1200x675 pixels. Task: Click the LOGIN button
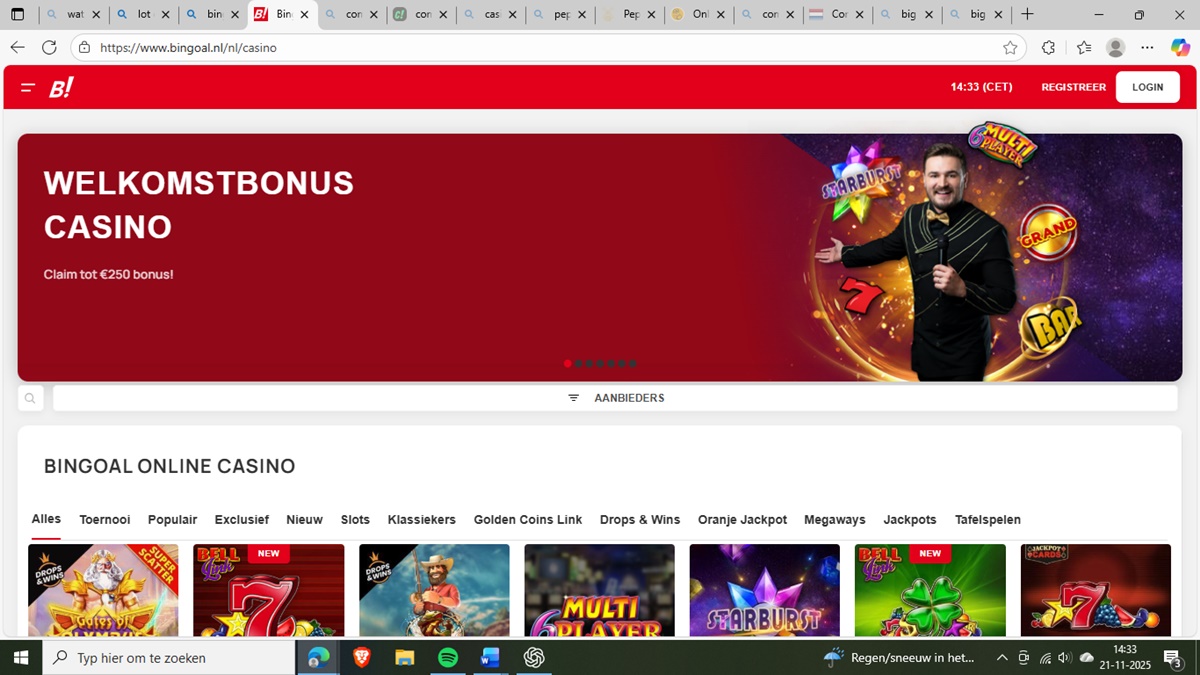(x=1147, y=87)
